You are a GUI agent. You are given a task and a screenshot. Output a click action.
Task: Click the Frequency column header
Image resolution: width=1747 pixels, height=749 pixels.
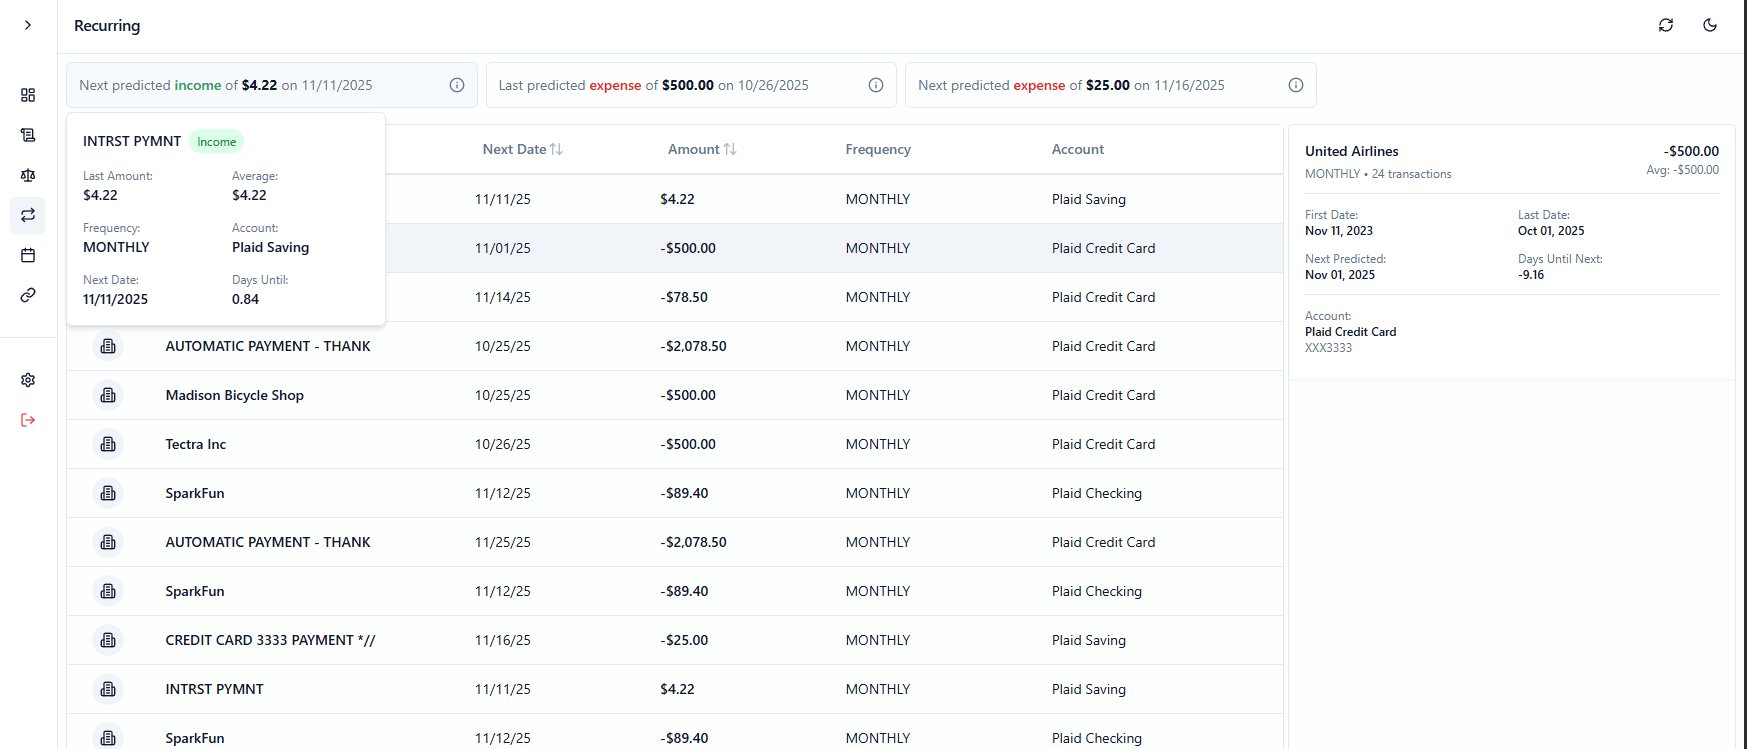coord(878,149)
